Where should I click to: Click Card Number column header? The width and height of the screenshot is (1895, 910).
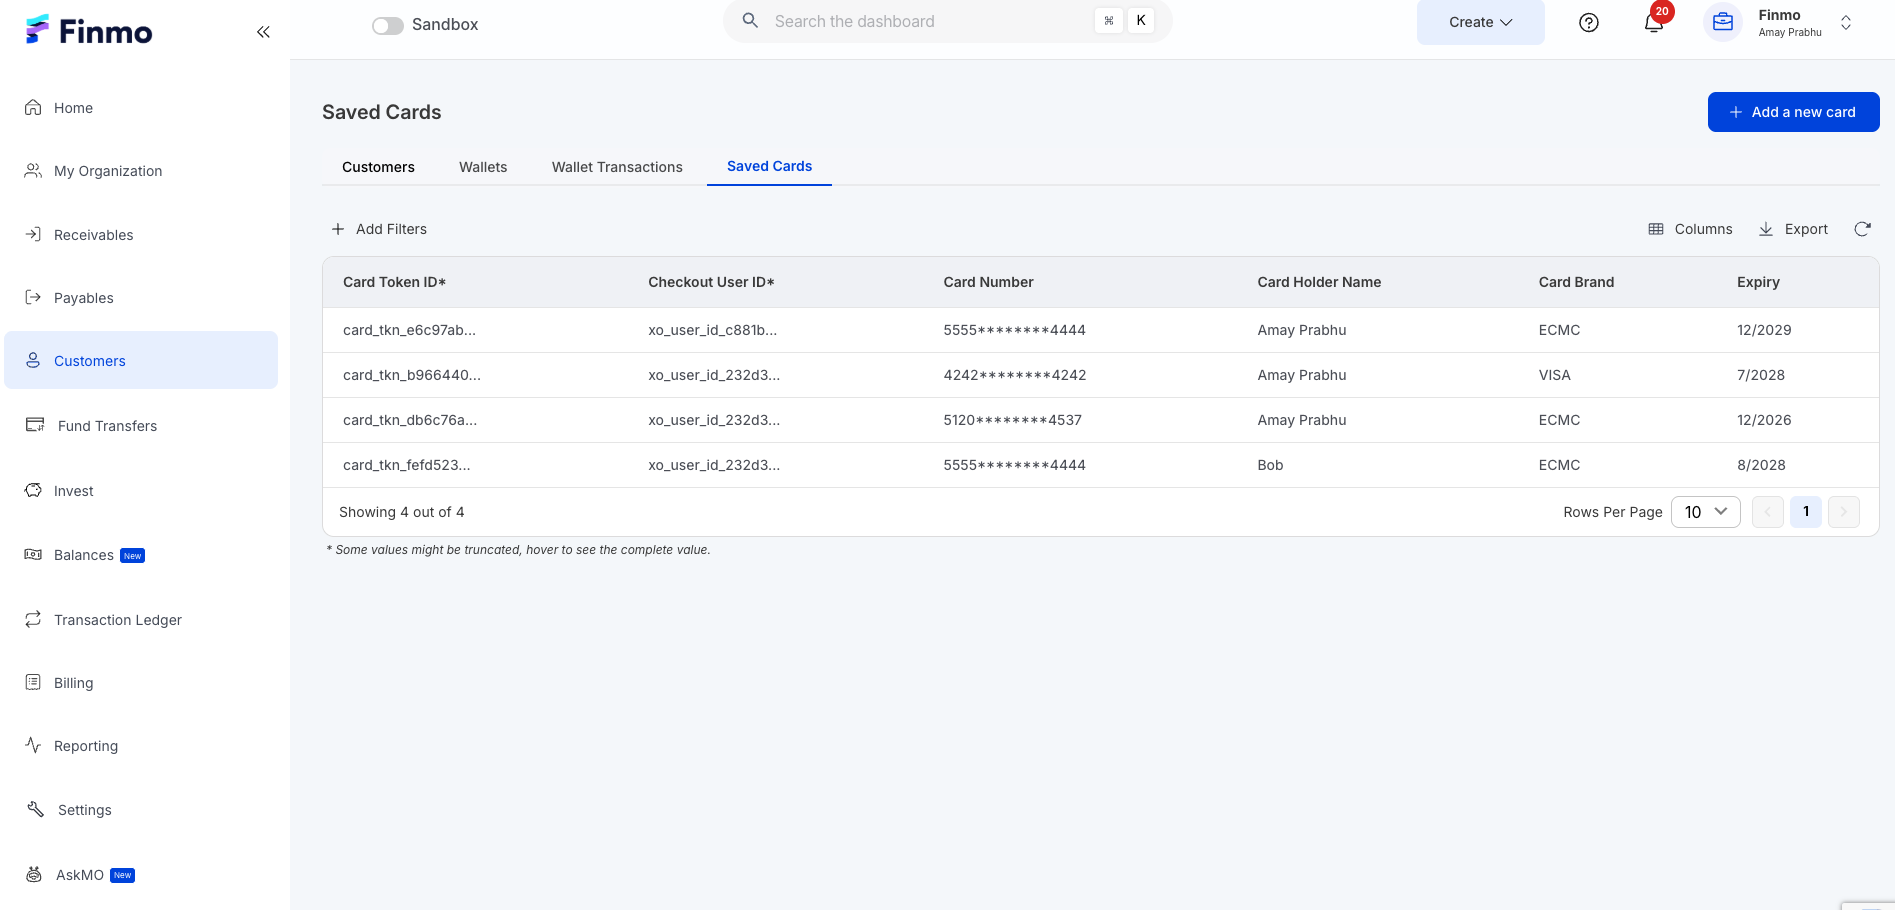pos(988,282)
